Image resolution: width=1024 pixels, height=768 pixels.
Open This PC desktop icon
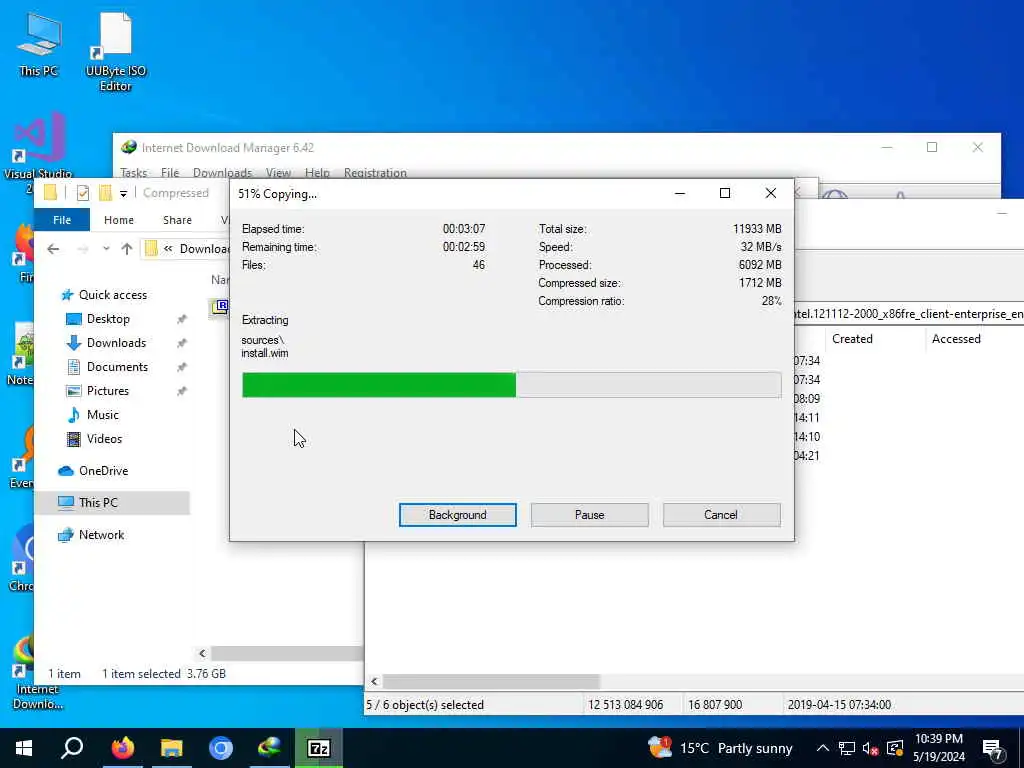[x=39, y=44]
